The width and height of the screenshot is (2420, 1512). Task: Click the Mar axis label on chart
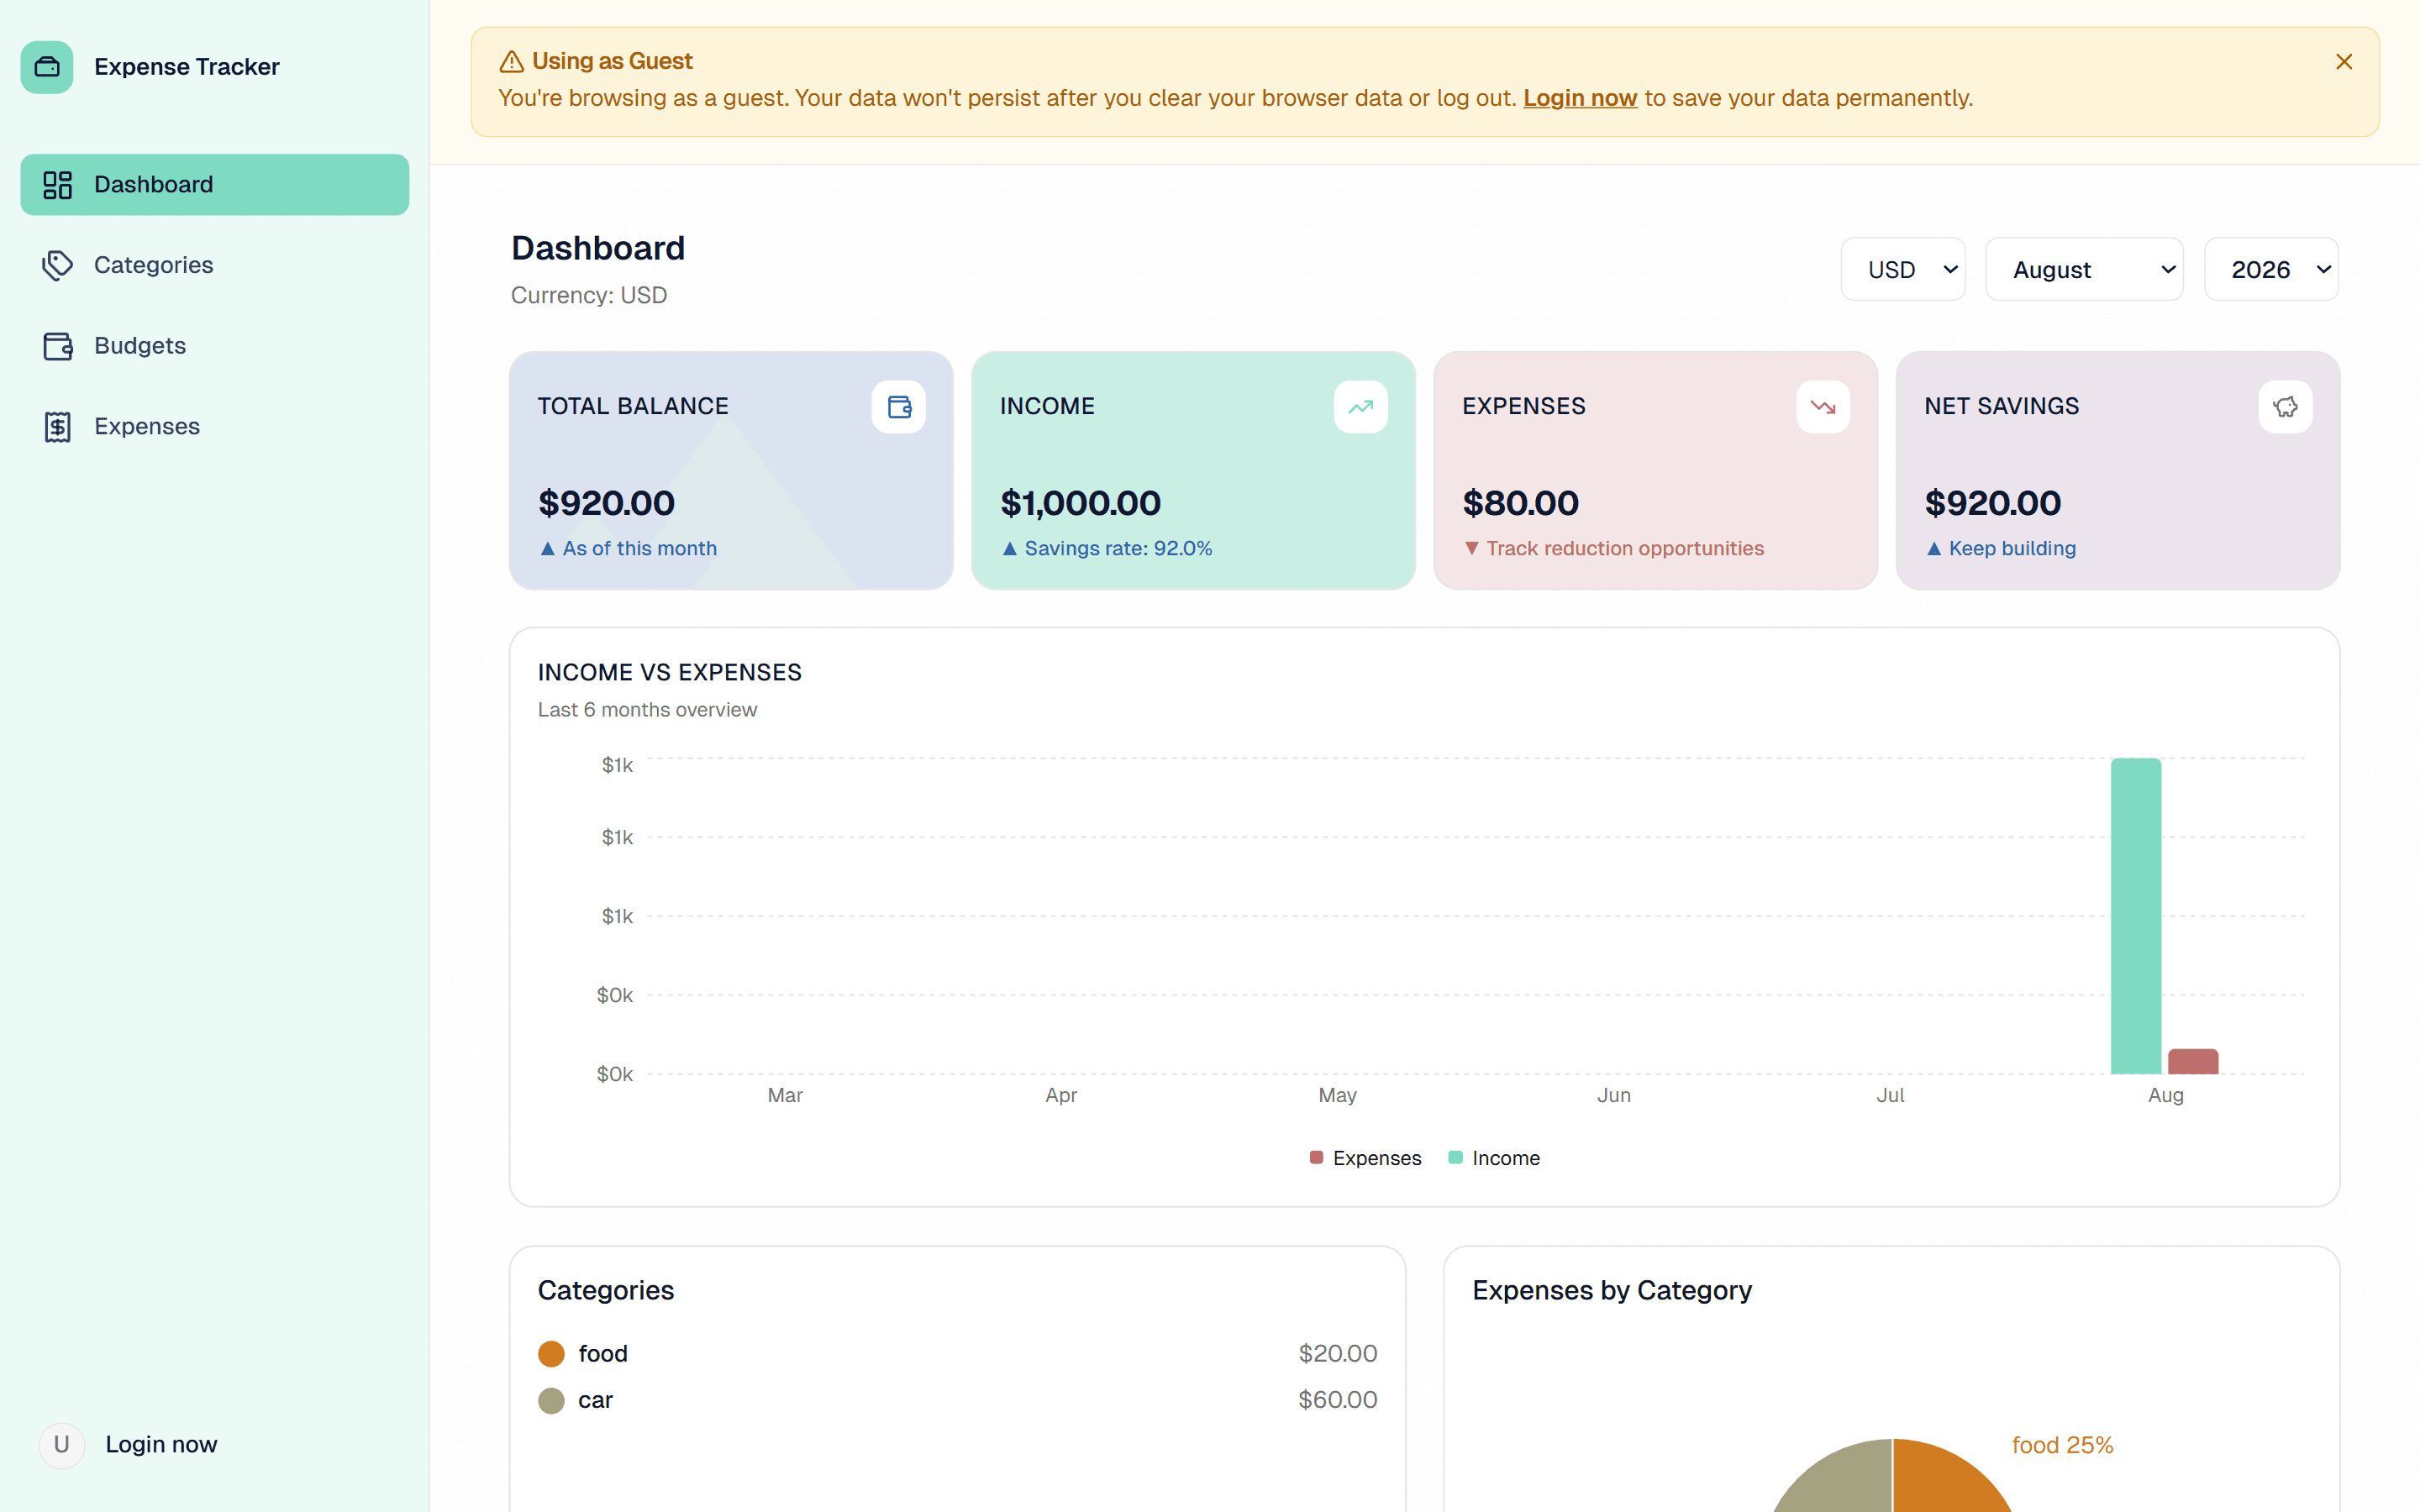click(x=785, y=1096)
